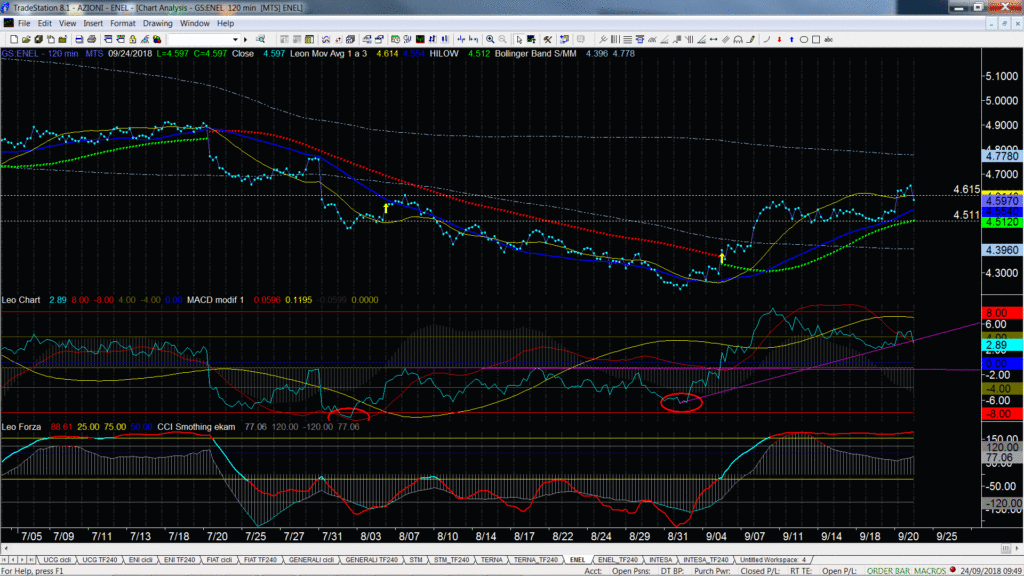This screenshot has height=576, width=1024.
Task: Switch to the STM workspace tab
Action: 416,560
